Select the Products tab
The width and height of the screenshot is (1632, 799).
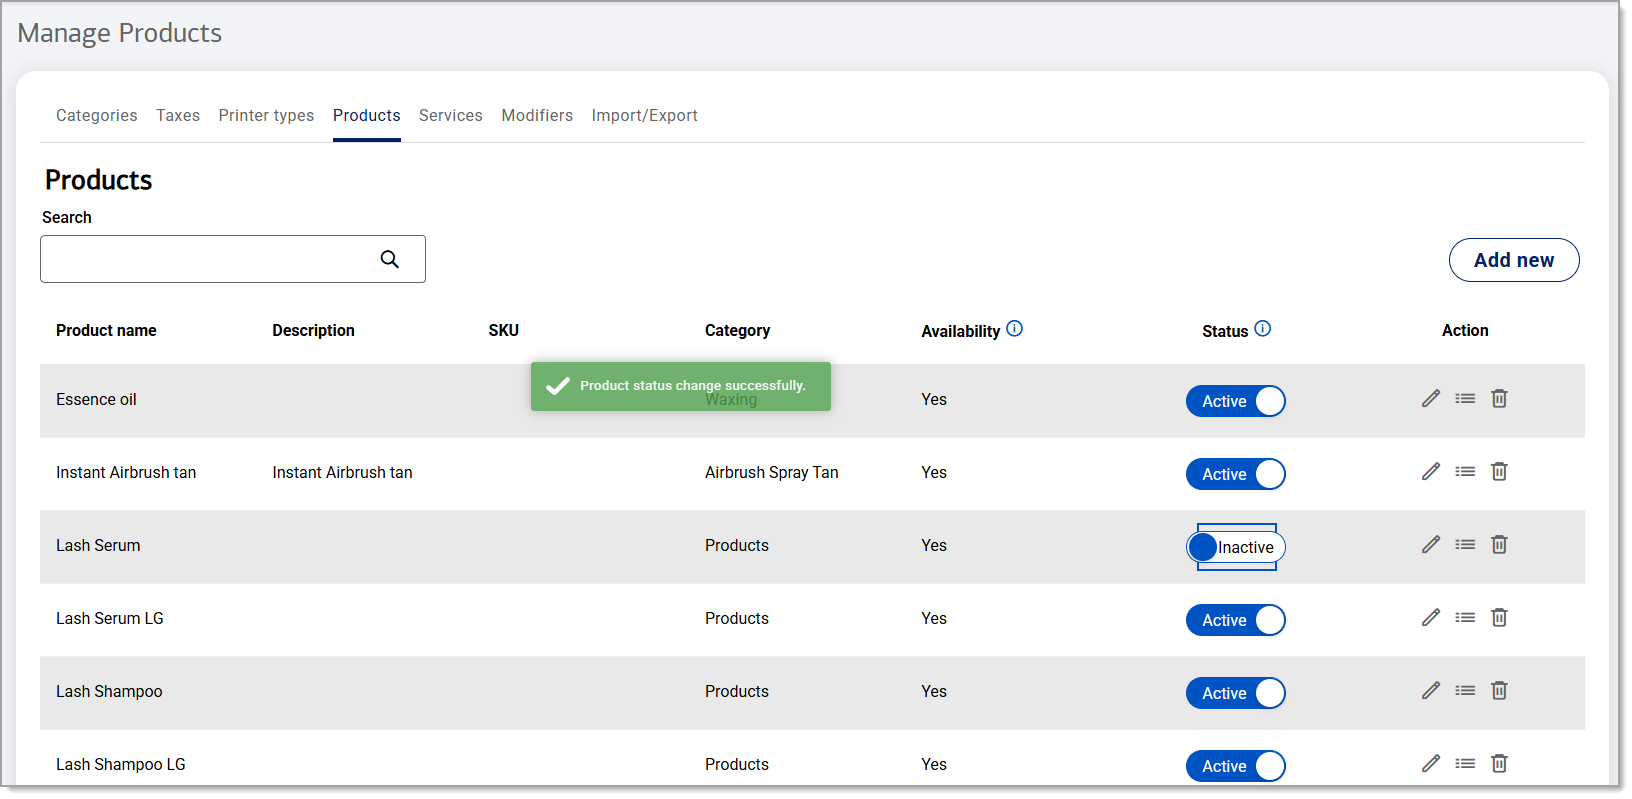coord(367,115)
